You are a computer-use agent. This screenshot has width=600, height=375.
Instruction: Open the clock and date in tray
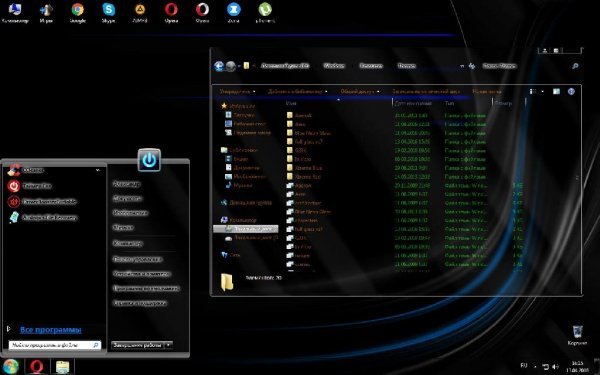578,367
